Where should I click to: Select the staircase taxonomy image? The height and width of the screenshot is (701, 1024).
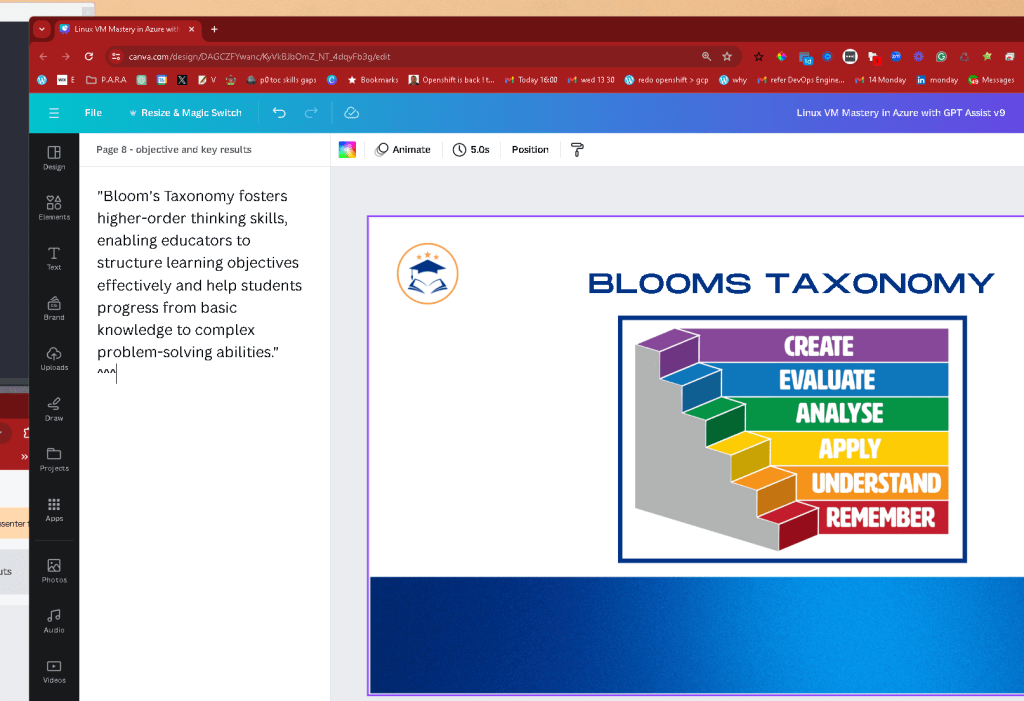pos(792,439)
